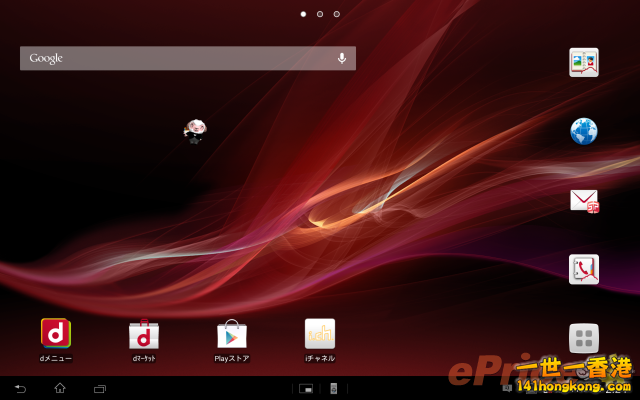Launch the globe web browser
The width and height of the screenshot is (640, 400).
click(x=583, y=131)
